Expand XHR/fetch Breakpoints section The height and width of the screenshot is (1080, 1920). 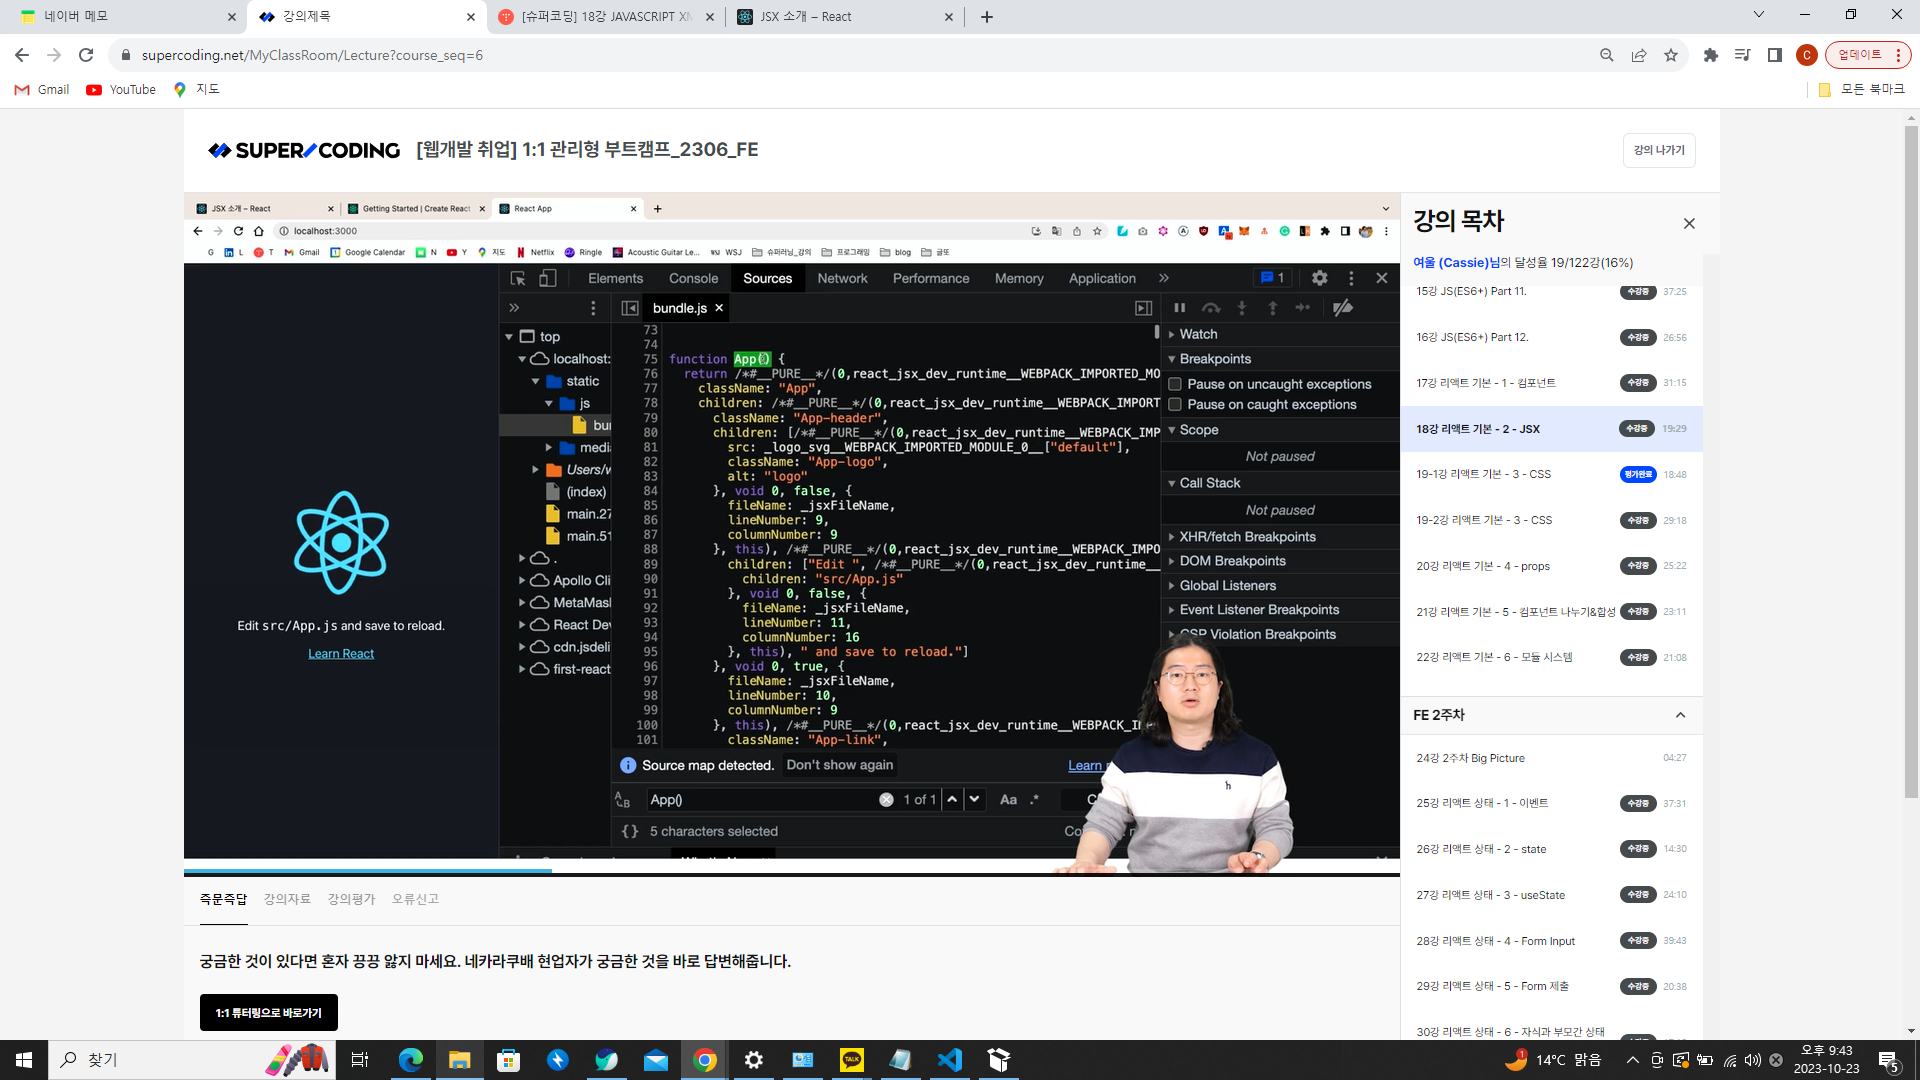1172,537
